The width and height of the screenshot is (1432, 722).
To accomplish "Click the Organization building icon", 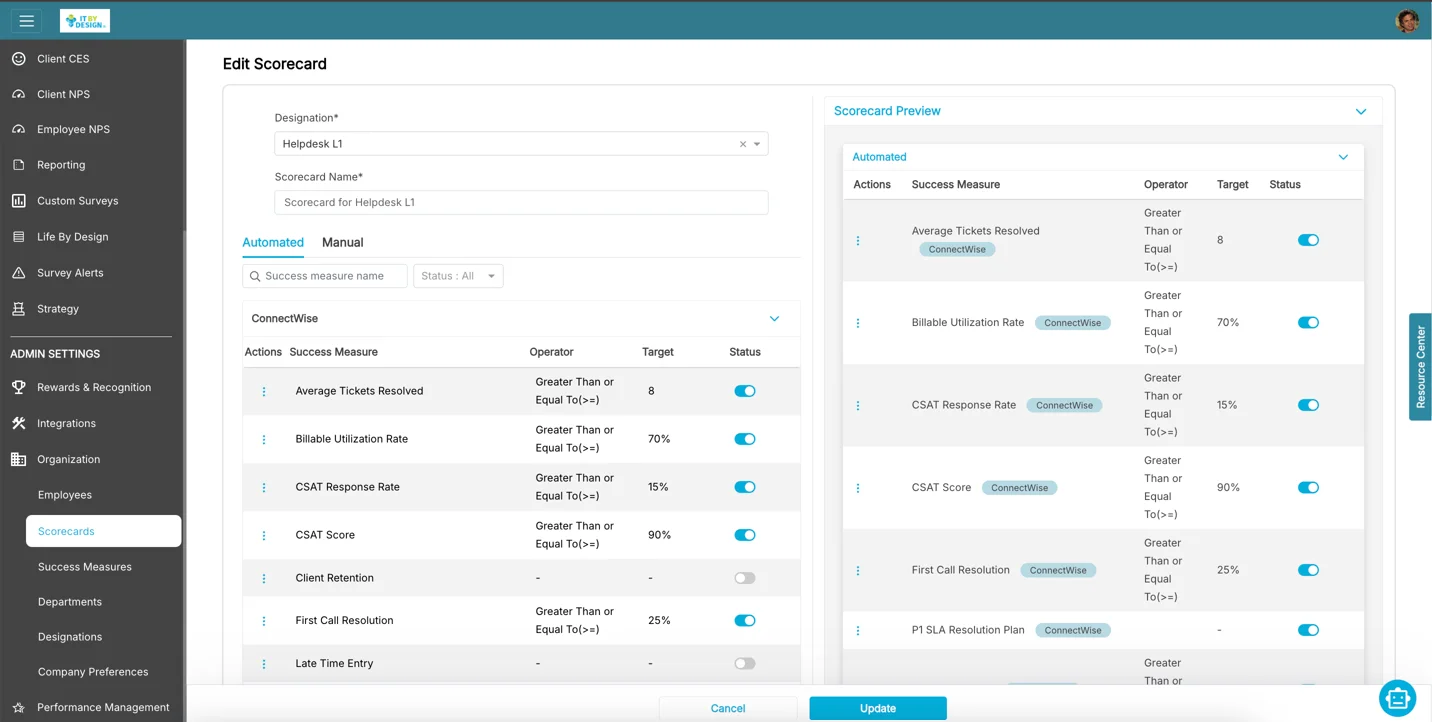I will click(18, 459).
